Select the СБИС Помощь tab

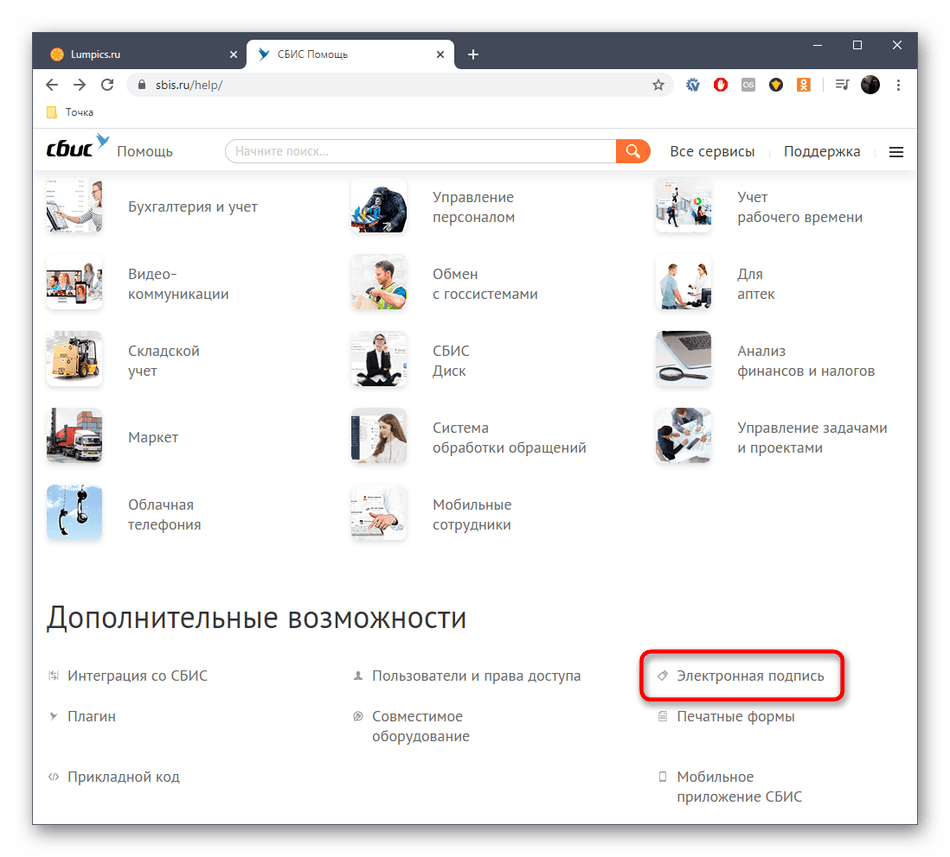(x=350, y=55)
